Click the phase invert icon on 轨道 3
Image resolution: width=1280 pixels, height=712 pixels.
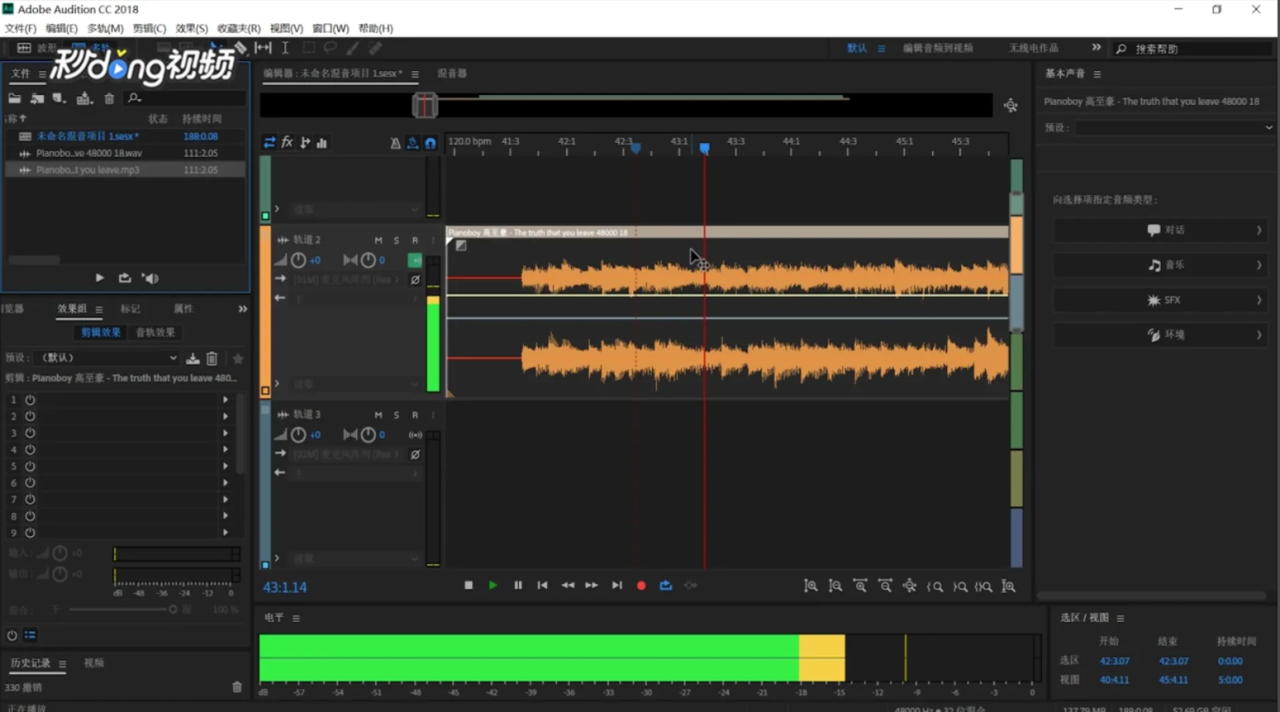(x=415, y=454)
